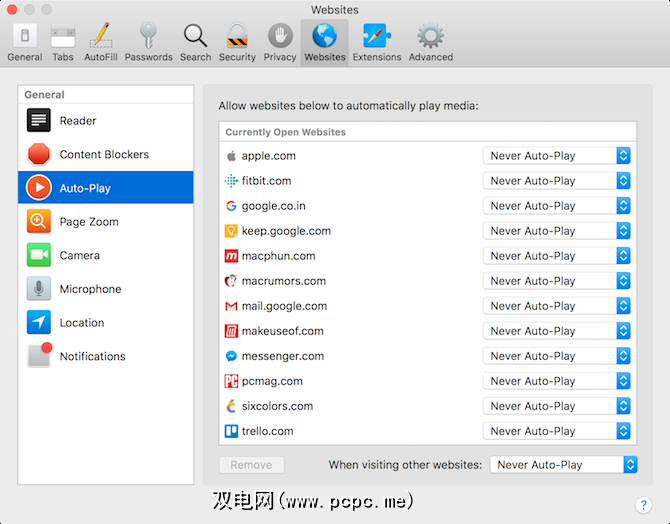Select the pcmag.com website name

(x=272, y=381)
